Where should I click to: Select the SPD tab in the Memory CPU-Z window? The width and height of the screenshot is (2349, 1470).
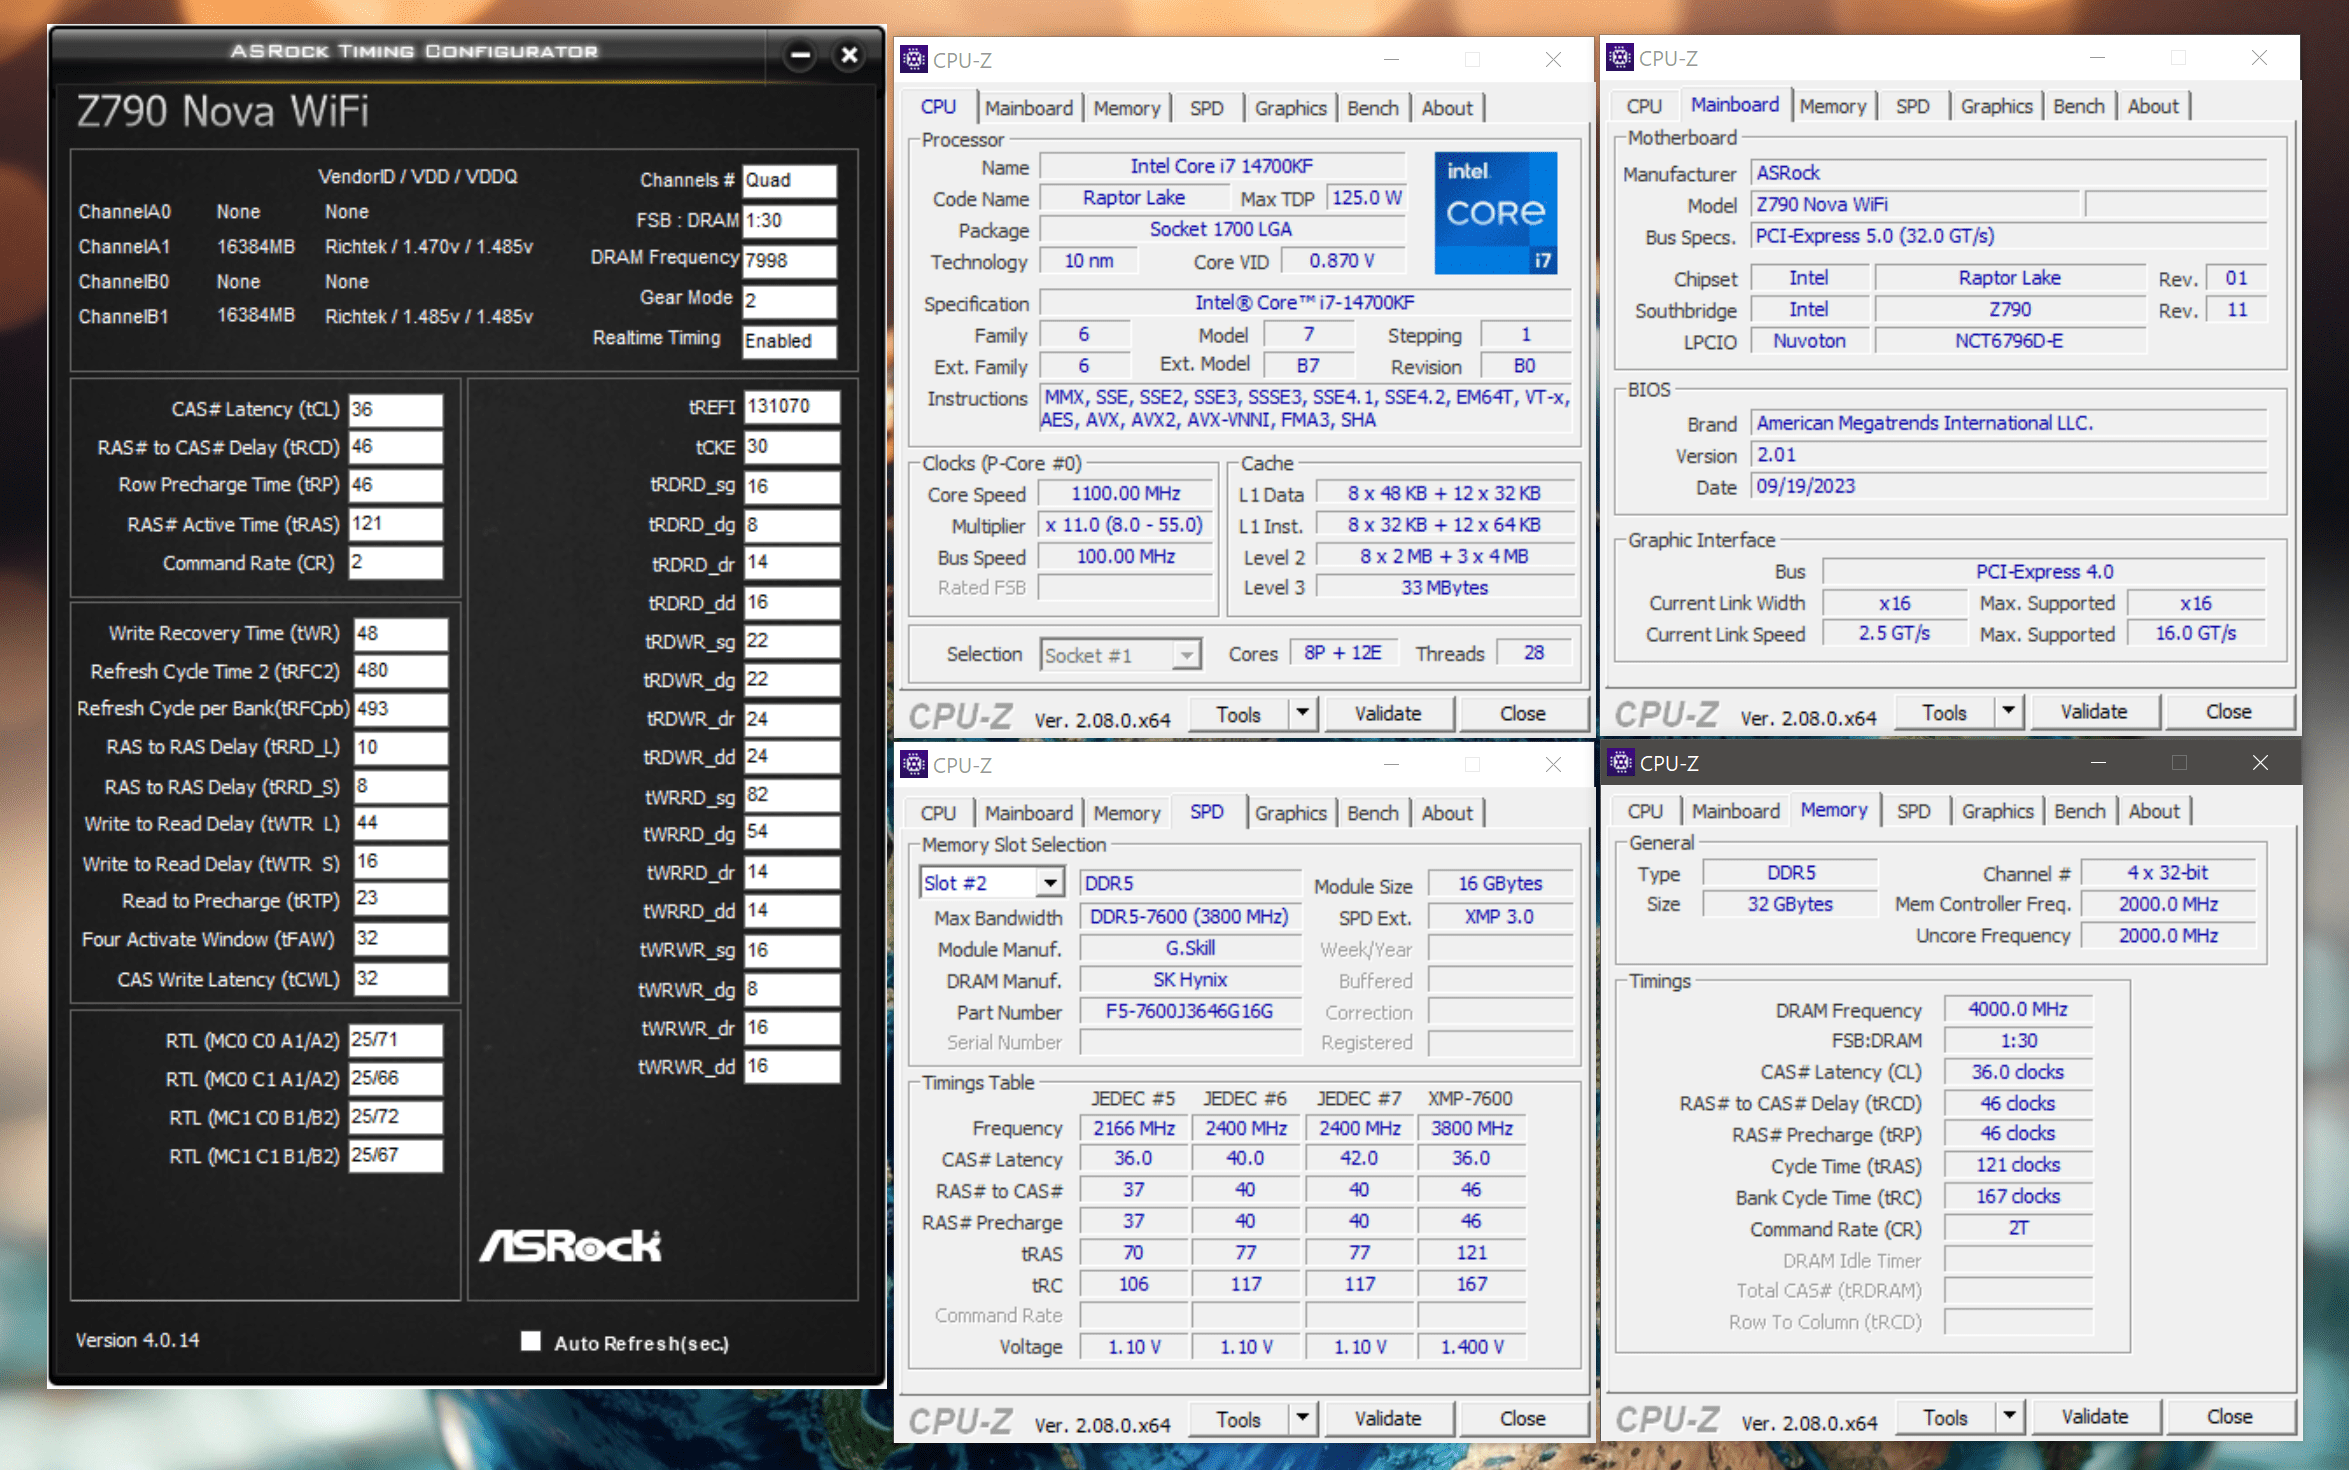click(x=1913, y=811)
